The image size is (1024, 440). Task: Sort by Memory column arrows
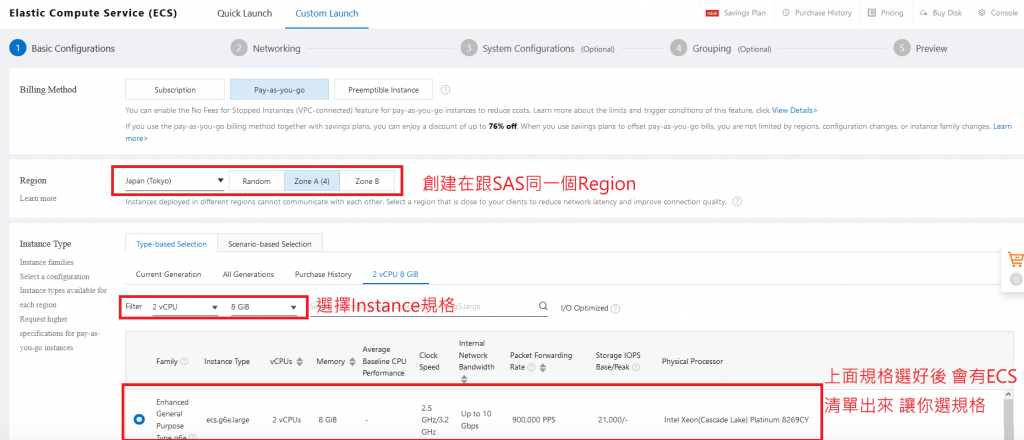click(353, 361)
